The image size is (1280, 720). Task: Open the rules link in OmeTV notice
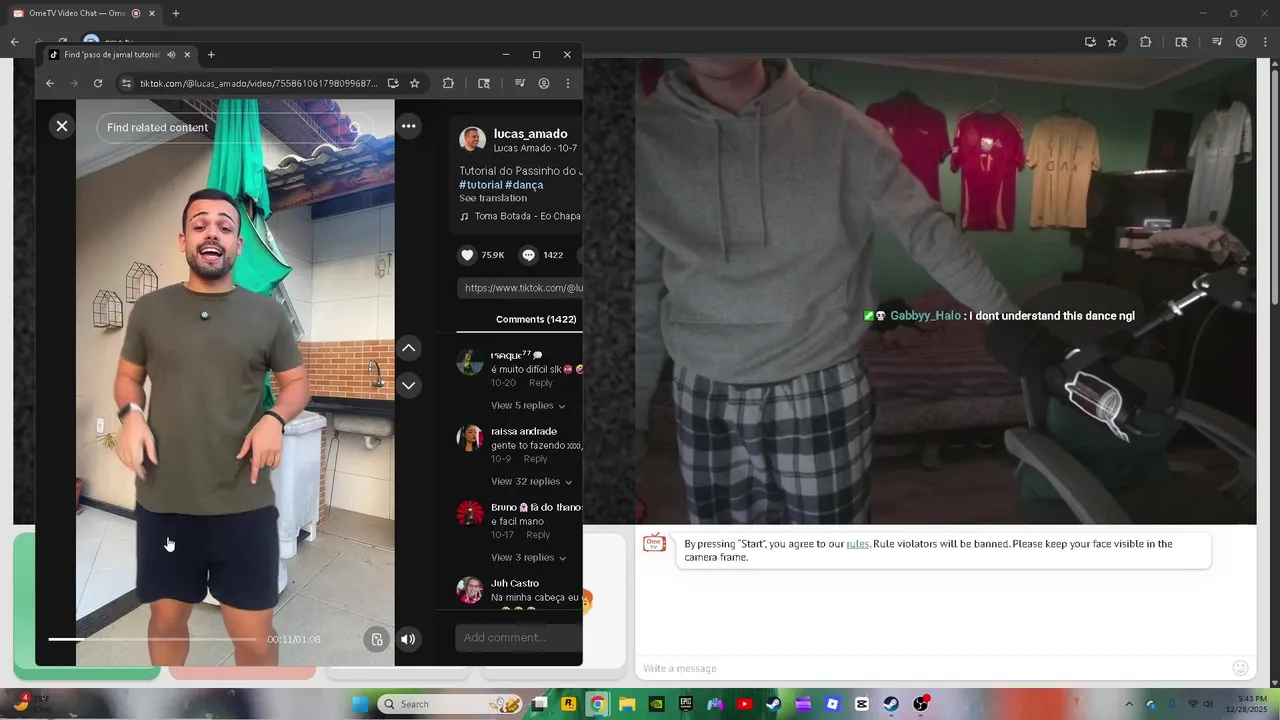tap(857, 544)
